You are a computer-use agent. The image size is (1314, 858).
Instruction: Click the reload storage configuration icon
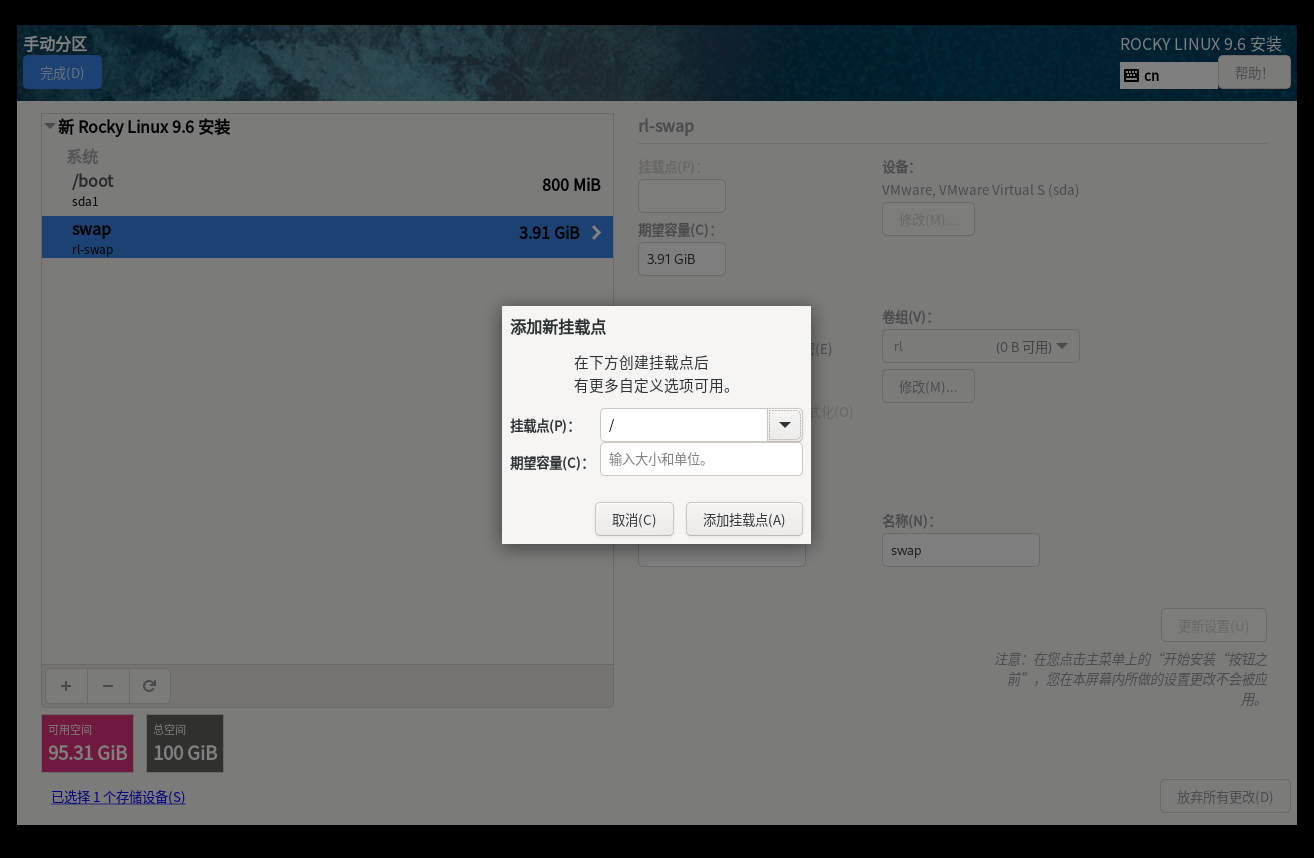(150, 686)
